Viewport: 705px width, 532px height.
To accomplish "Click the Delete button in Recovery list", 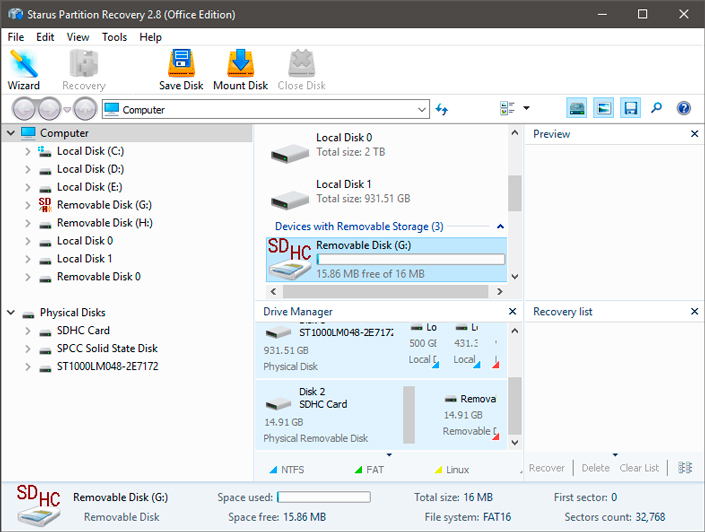I will pyautogui.click(x=595, y=468).
